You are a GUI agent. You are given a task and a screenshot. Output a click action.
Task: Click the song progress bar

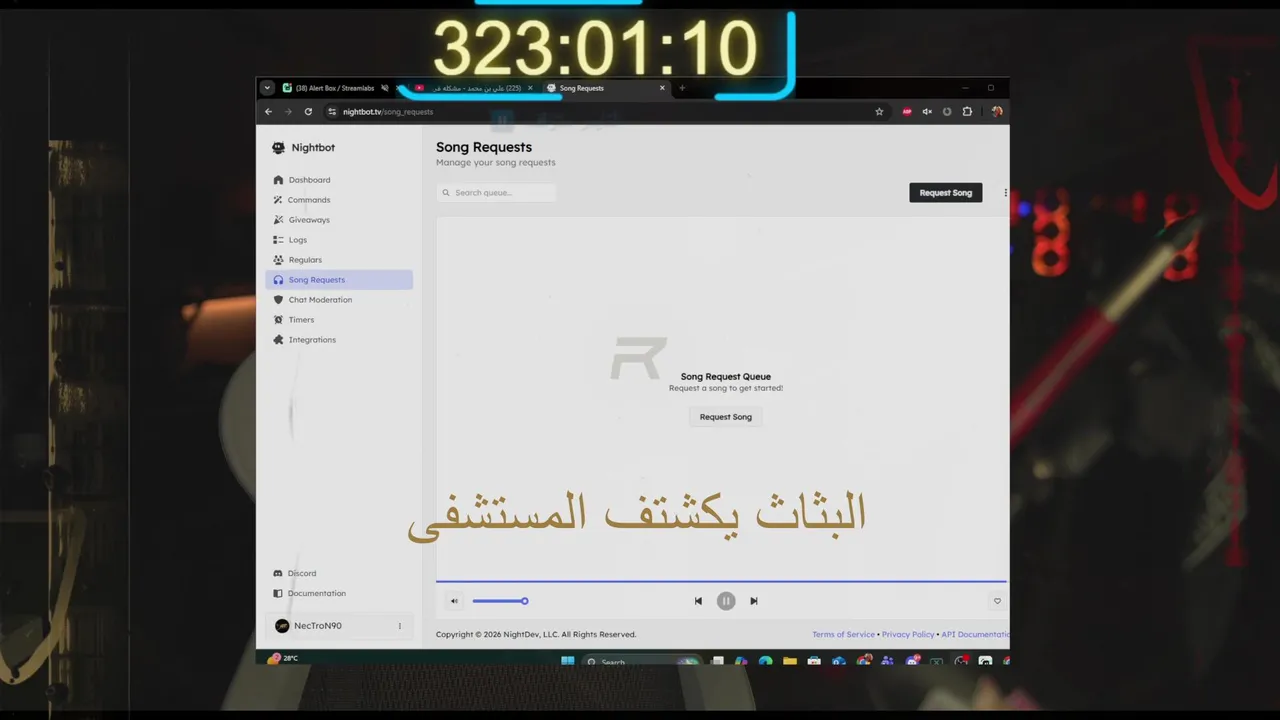(x=721, y=581)
